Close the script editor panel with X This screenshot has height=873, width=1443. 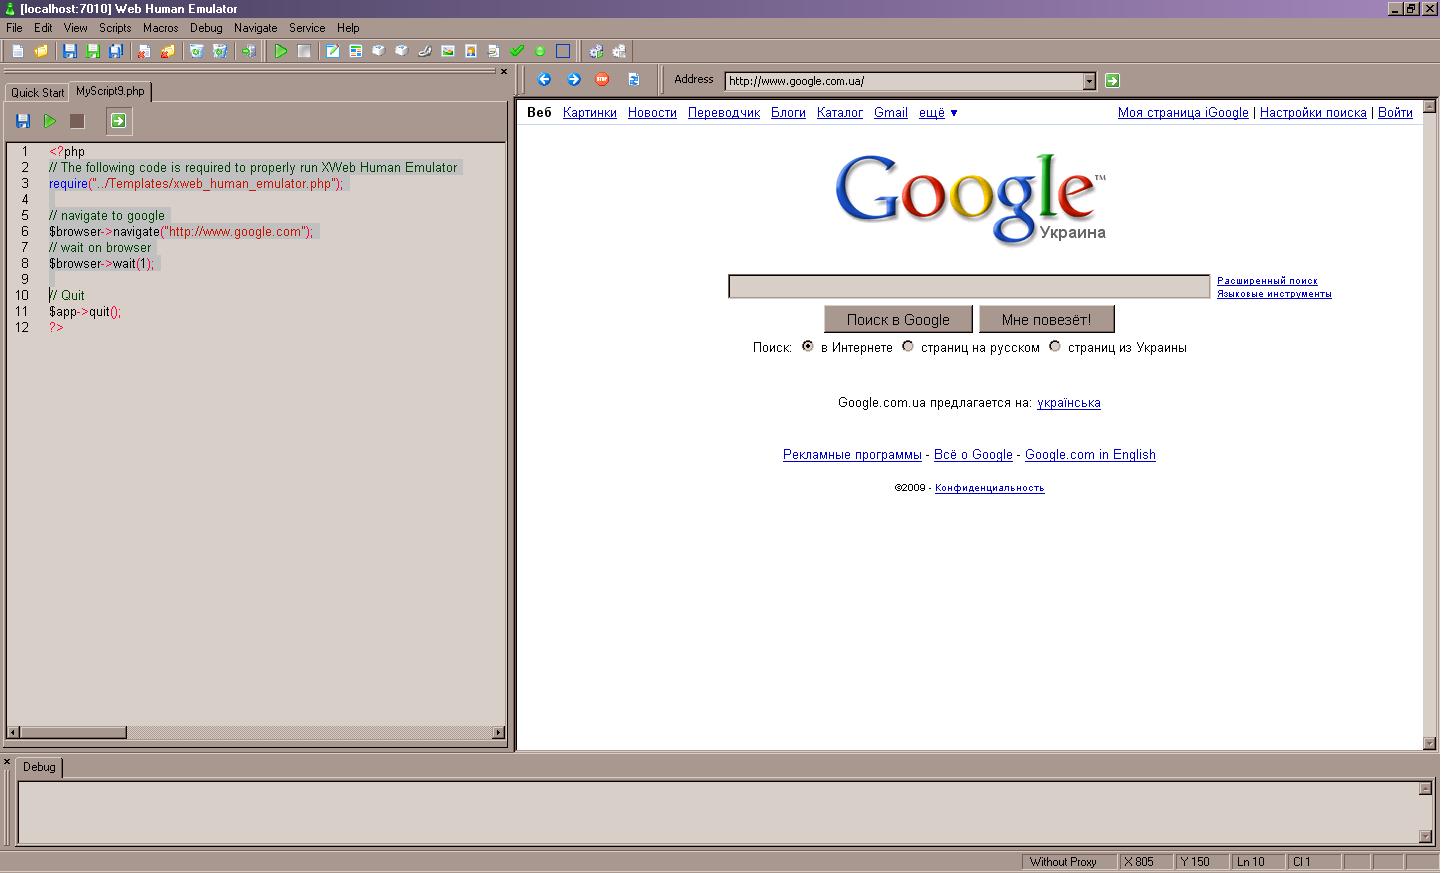point(504,71)
